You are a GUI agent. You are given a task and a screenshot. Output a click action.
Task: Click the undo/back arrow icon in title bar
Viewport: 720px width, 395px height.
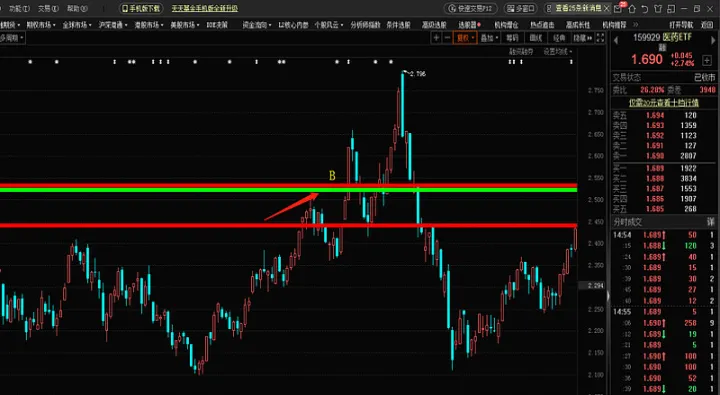(645, 9)
